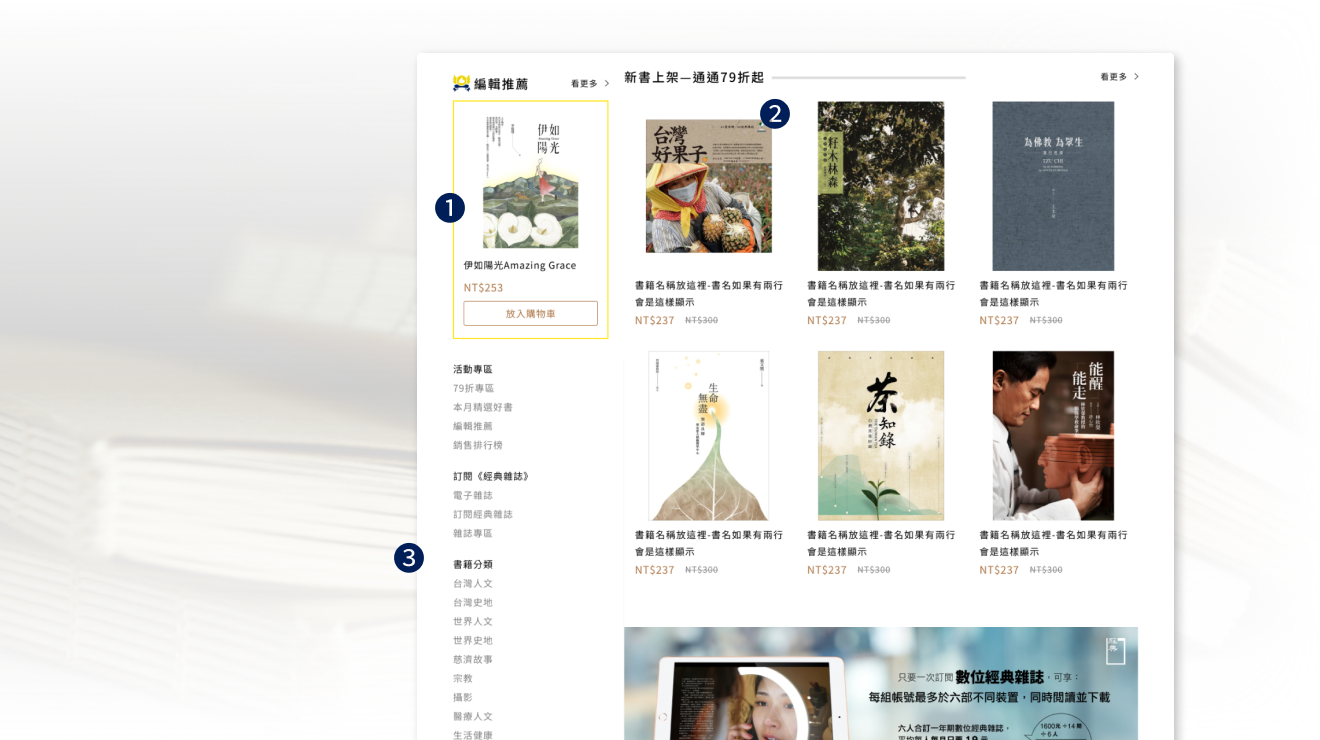Open 台灣好果子 book cover

click(708, 186)
